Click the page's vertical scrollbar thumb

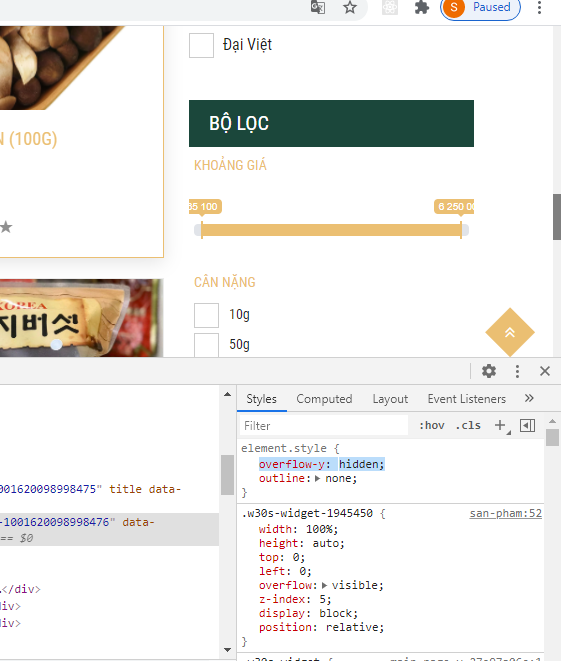pyautogui.click(x=557, y=217)
